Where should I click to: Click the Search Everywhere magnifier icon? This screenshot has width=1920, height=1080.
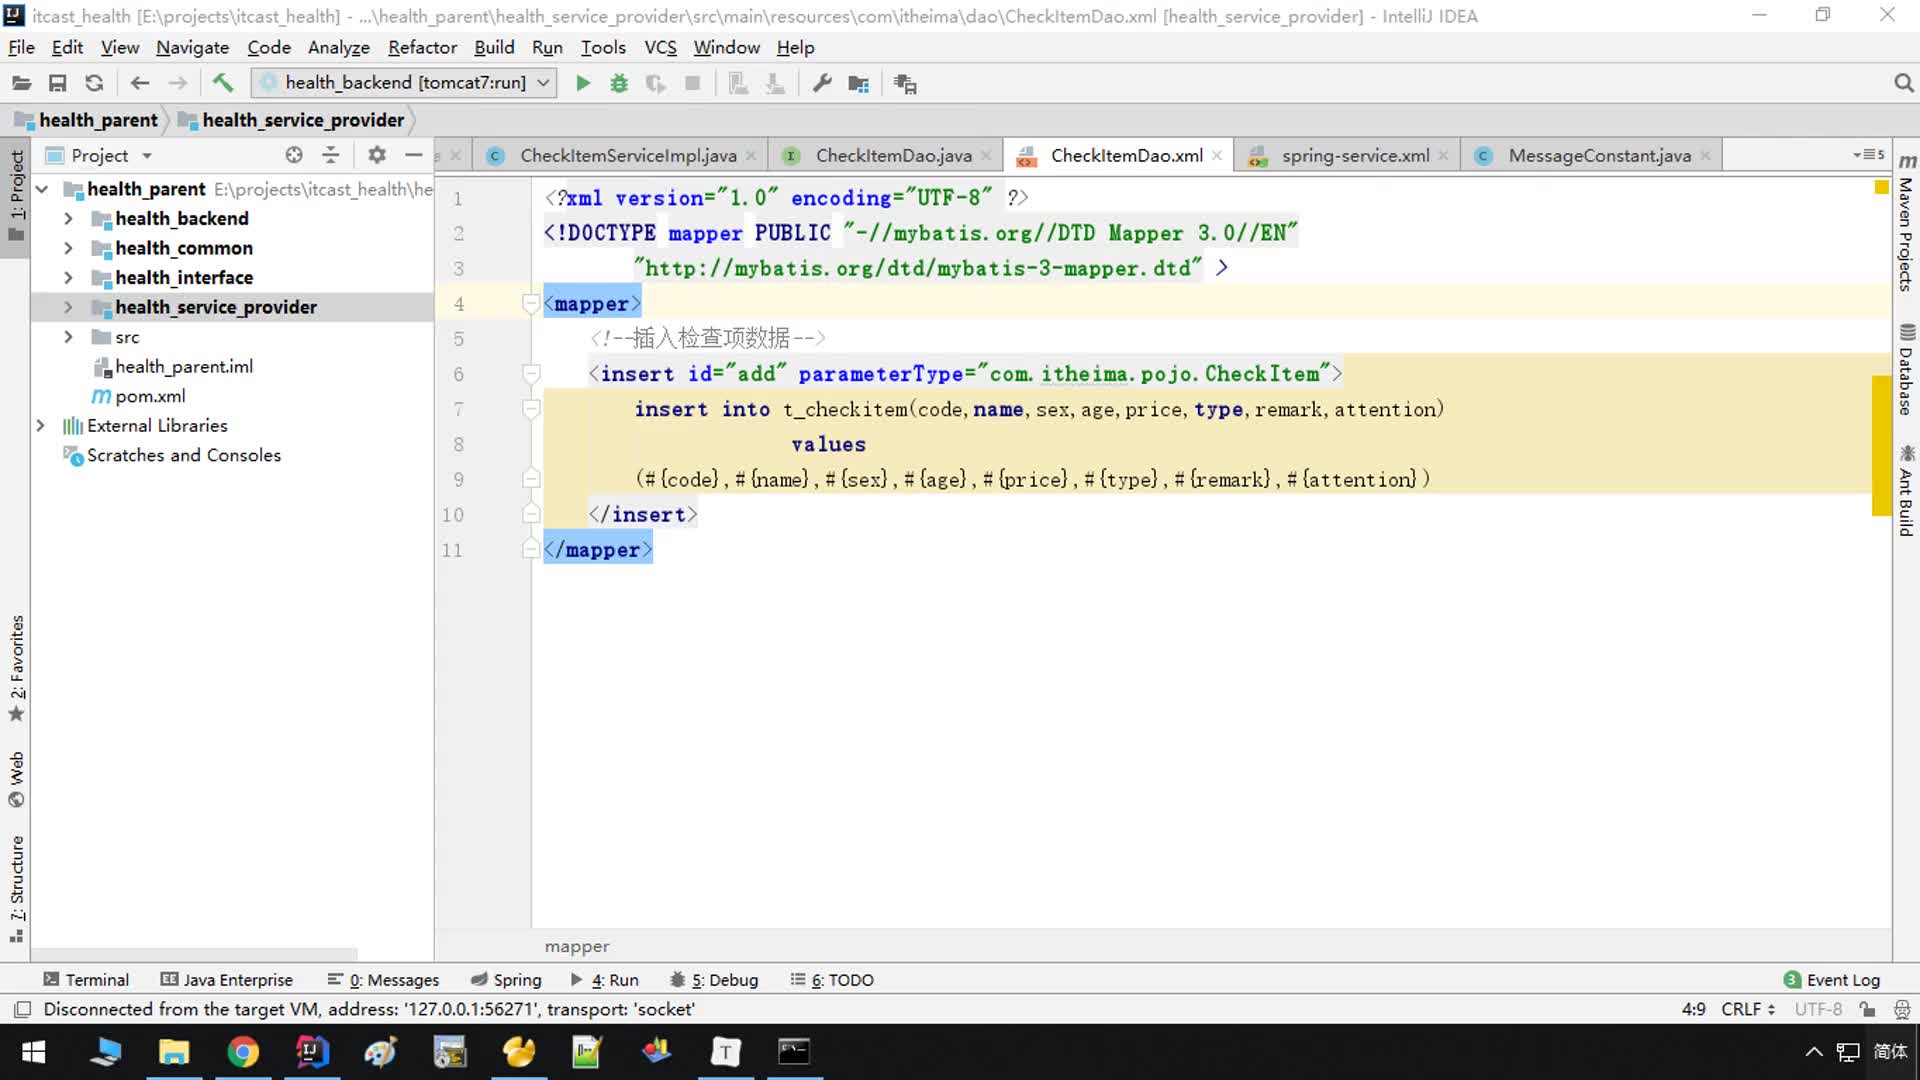(1903, 83)
